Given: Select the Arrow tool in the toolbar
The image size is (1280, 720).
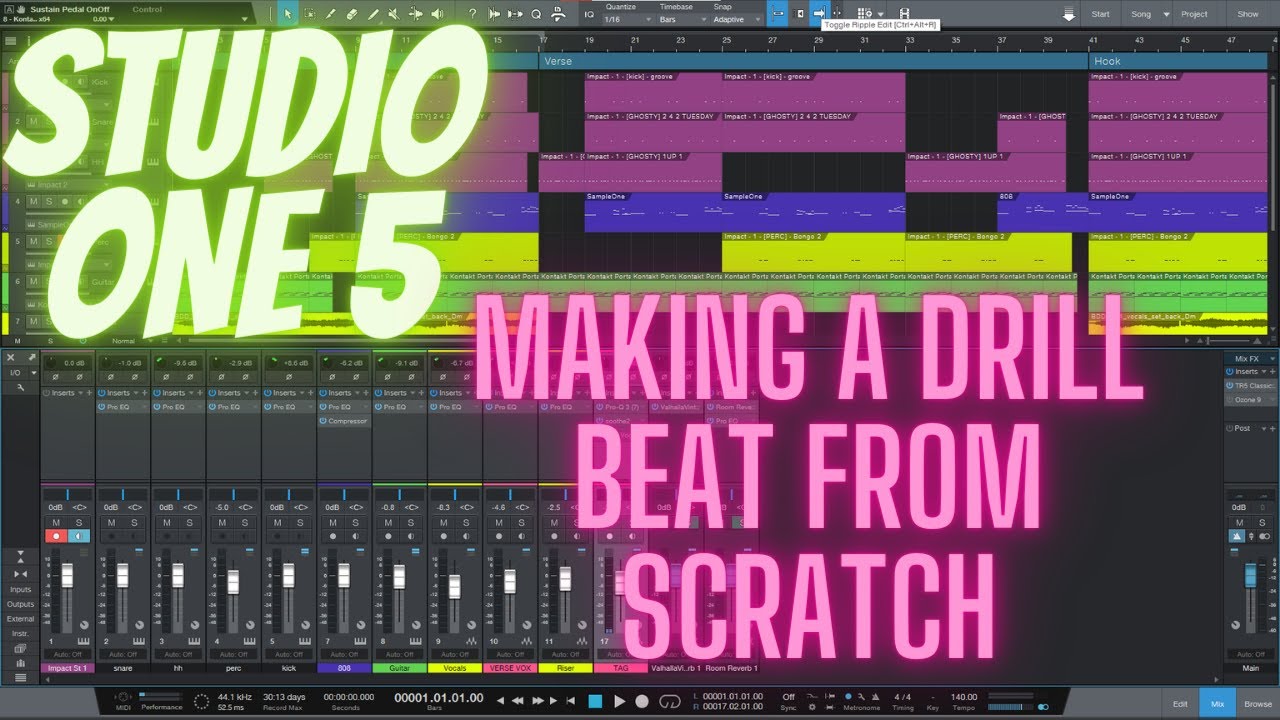Looking at the screenshot, I should [288, 14].
